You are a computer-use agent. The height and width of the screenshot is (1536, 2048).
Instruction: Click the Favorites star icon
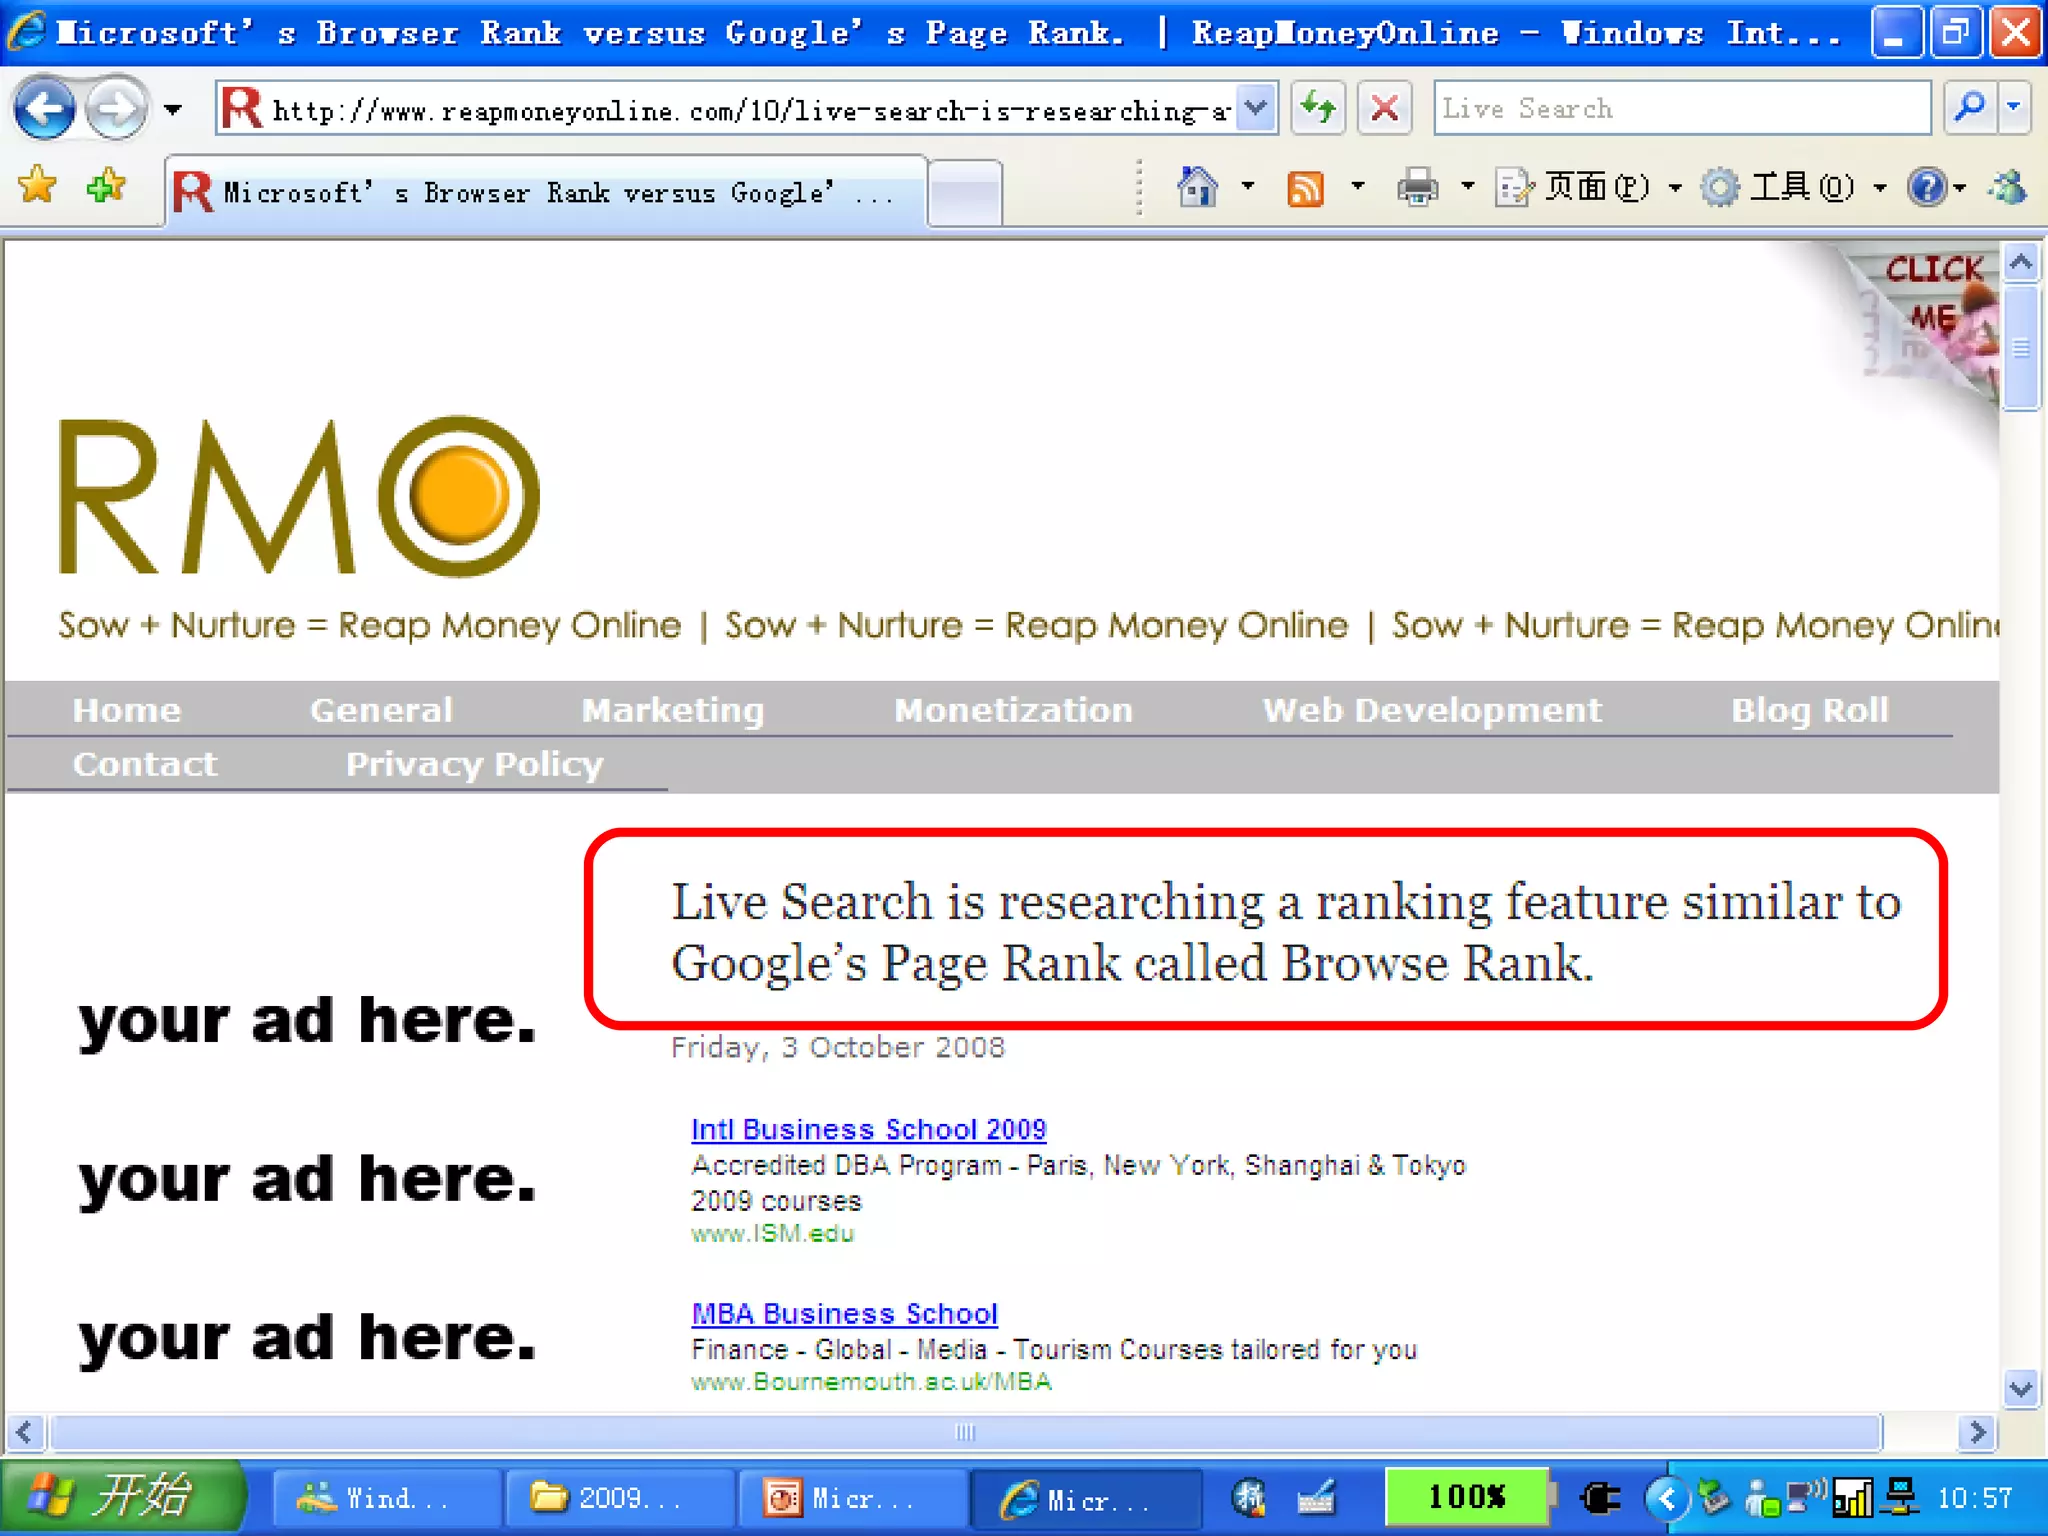38,186
